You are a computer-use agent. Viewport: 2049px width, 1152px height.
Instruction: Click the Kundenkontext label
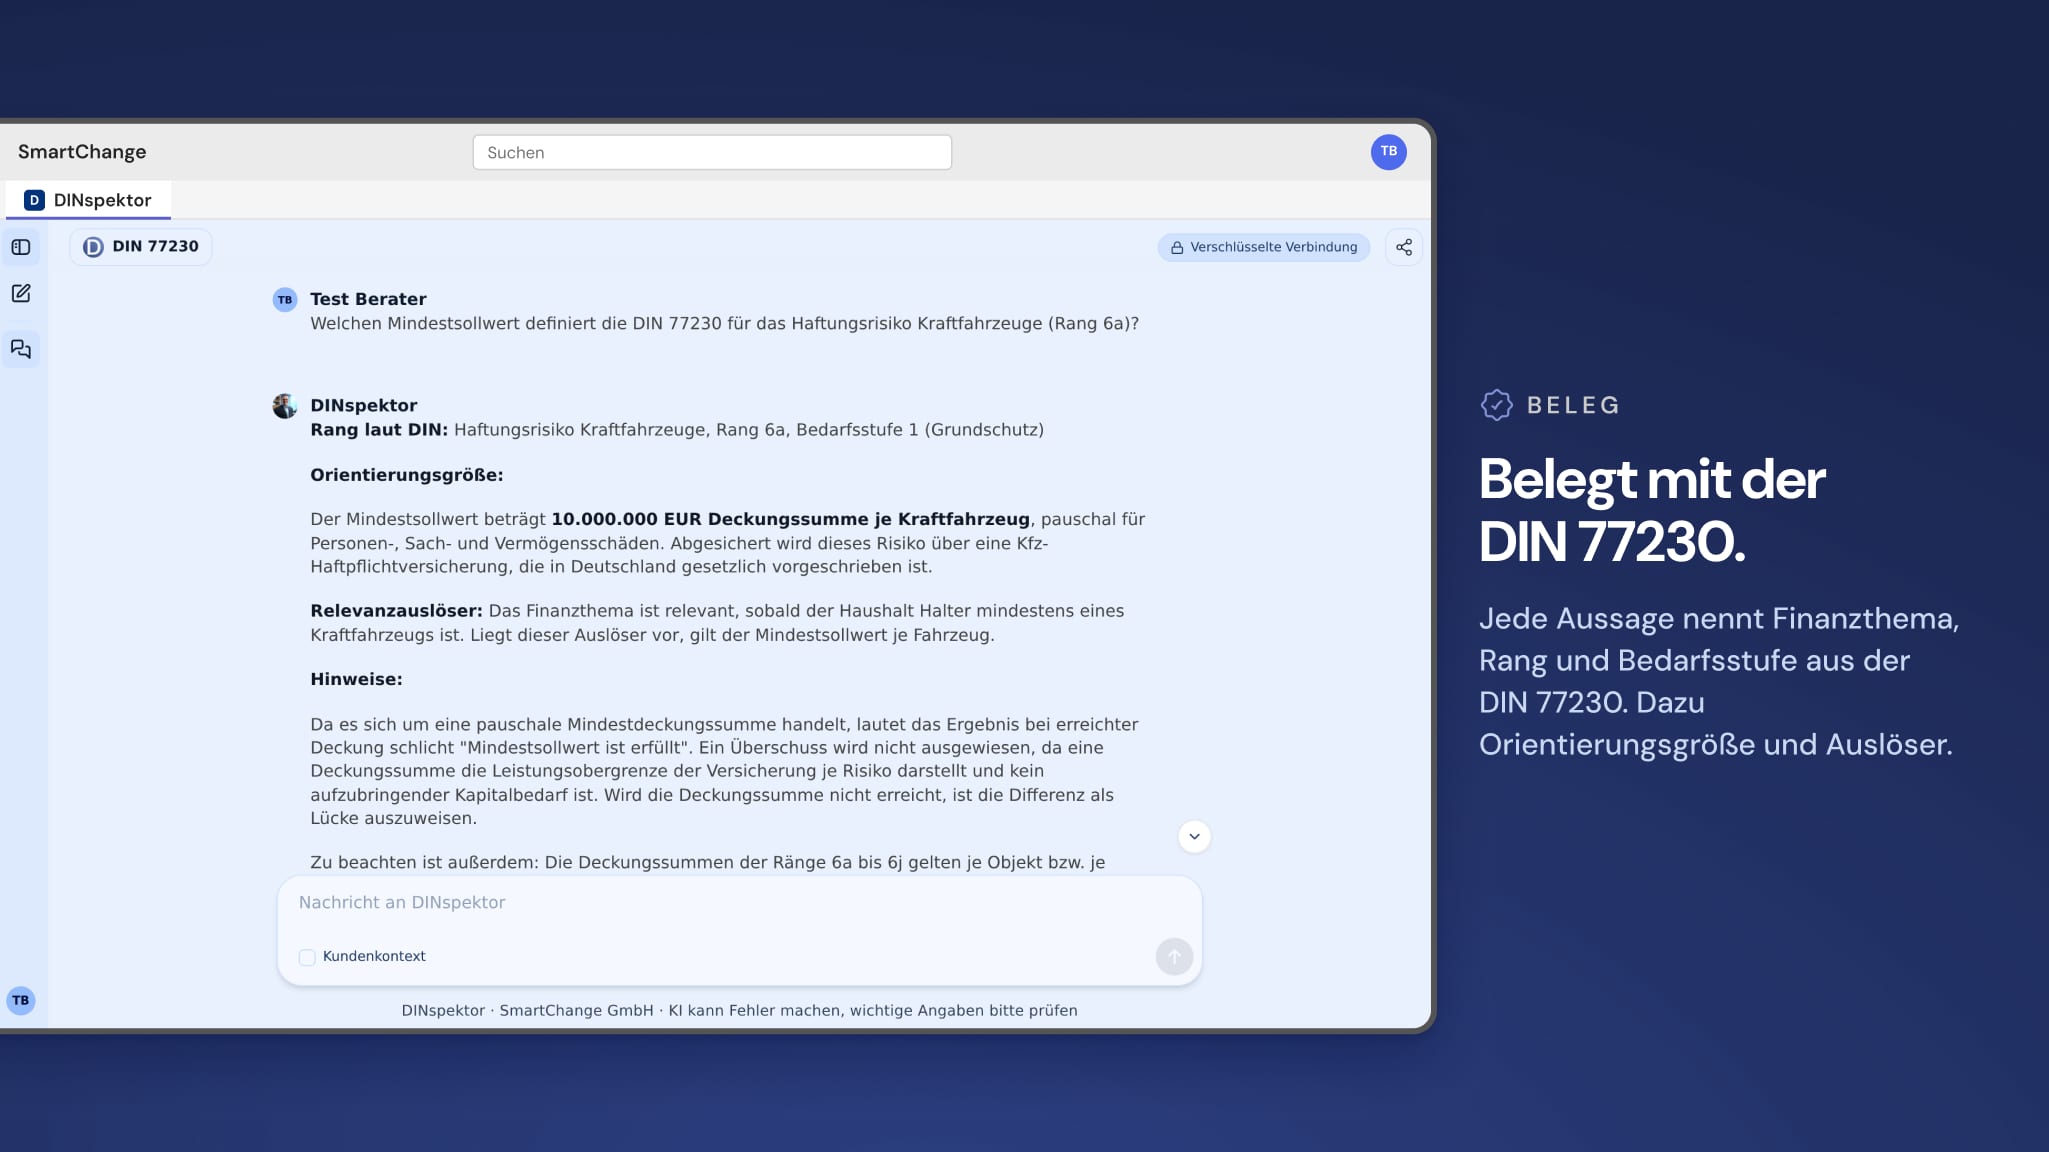(374, 956)
